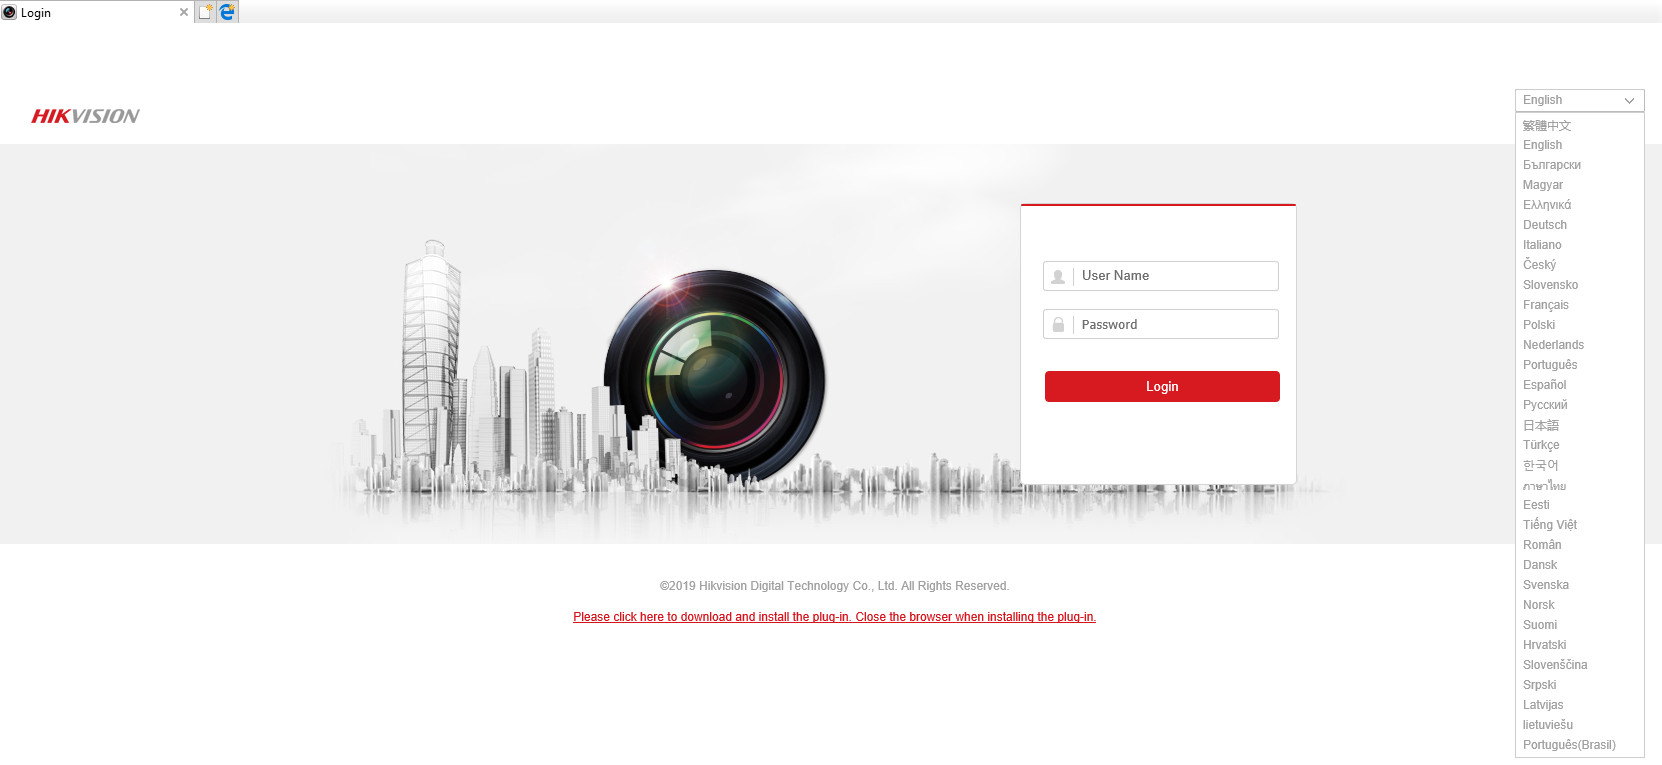
Task: Select Român language option
Action: [1542, 545]
